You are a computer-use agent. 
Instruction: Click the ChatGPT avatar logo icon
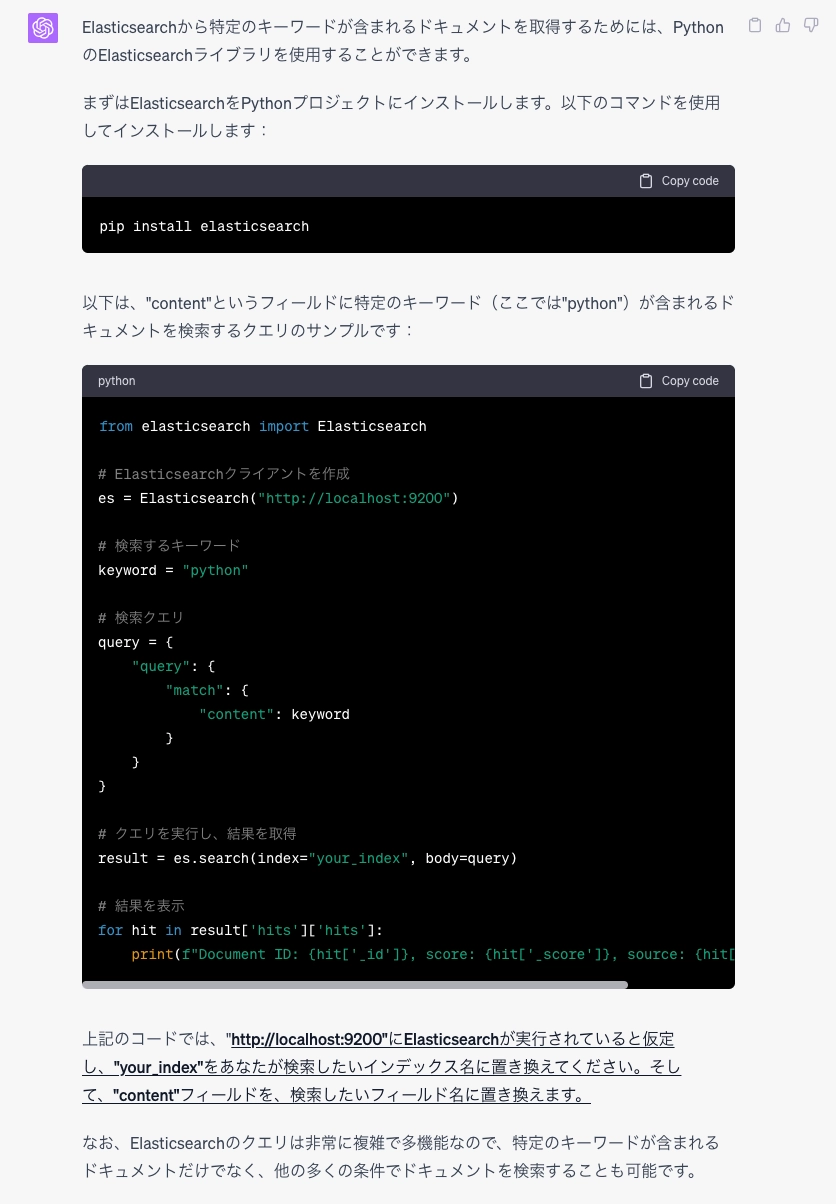43,28
